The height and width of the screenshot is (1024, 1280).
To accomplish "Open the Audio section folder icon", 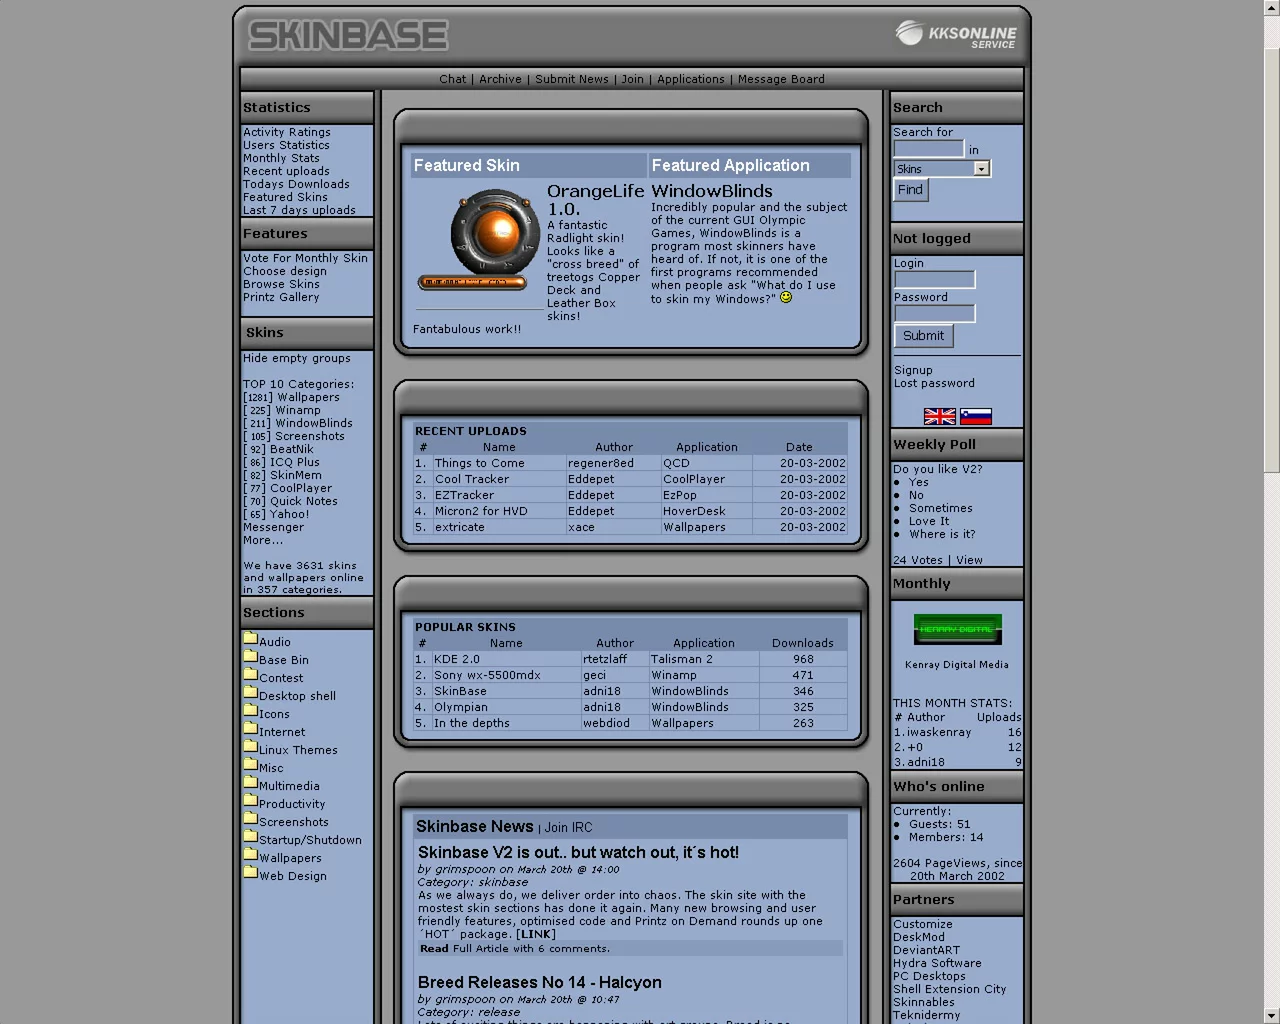I will click(250, 639).
